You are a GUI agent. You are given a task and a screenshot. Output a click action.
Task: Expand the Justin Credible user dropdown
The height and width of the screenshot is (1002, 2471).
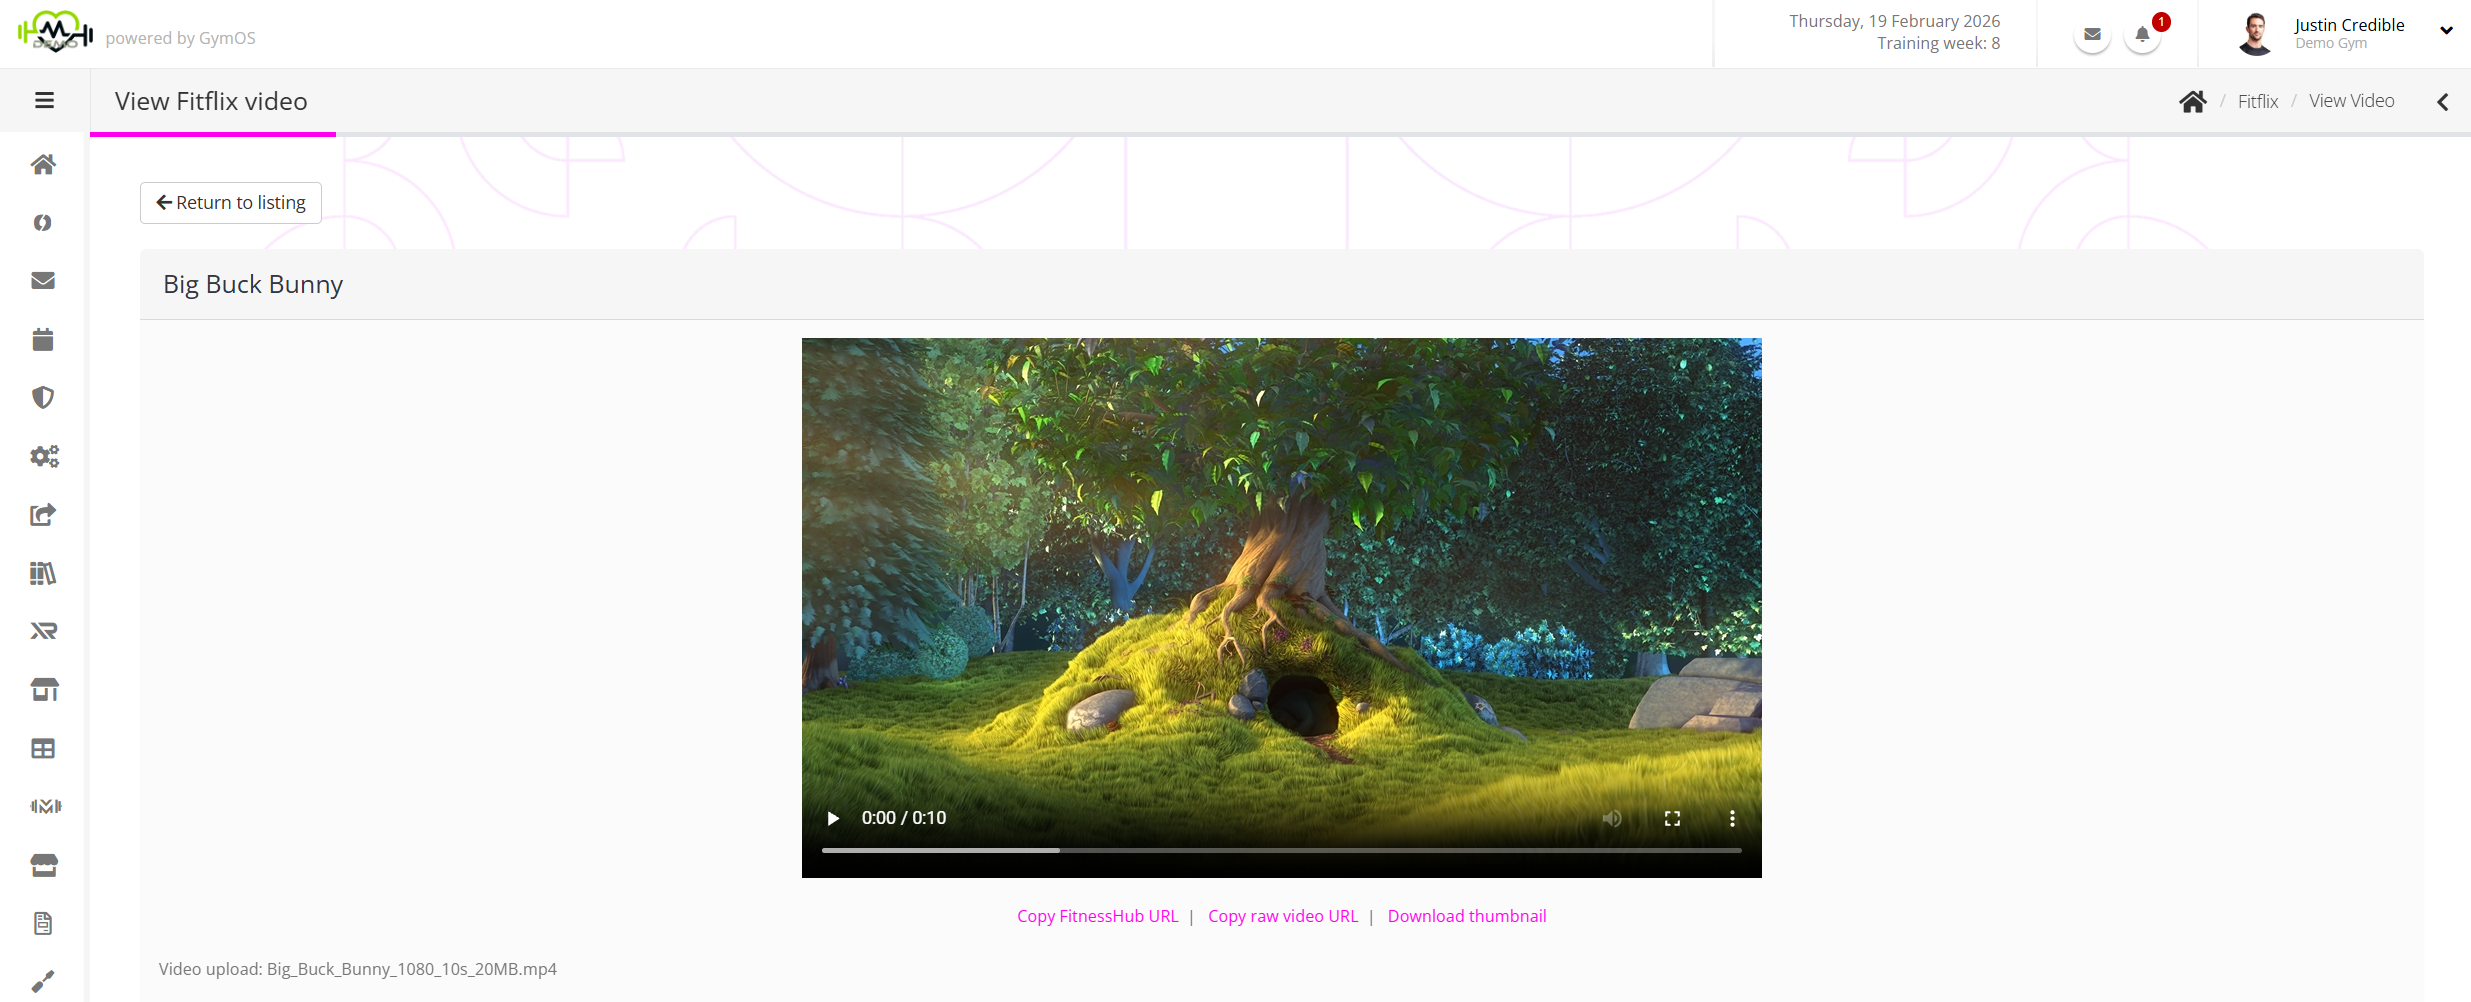2446,31
